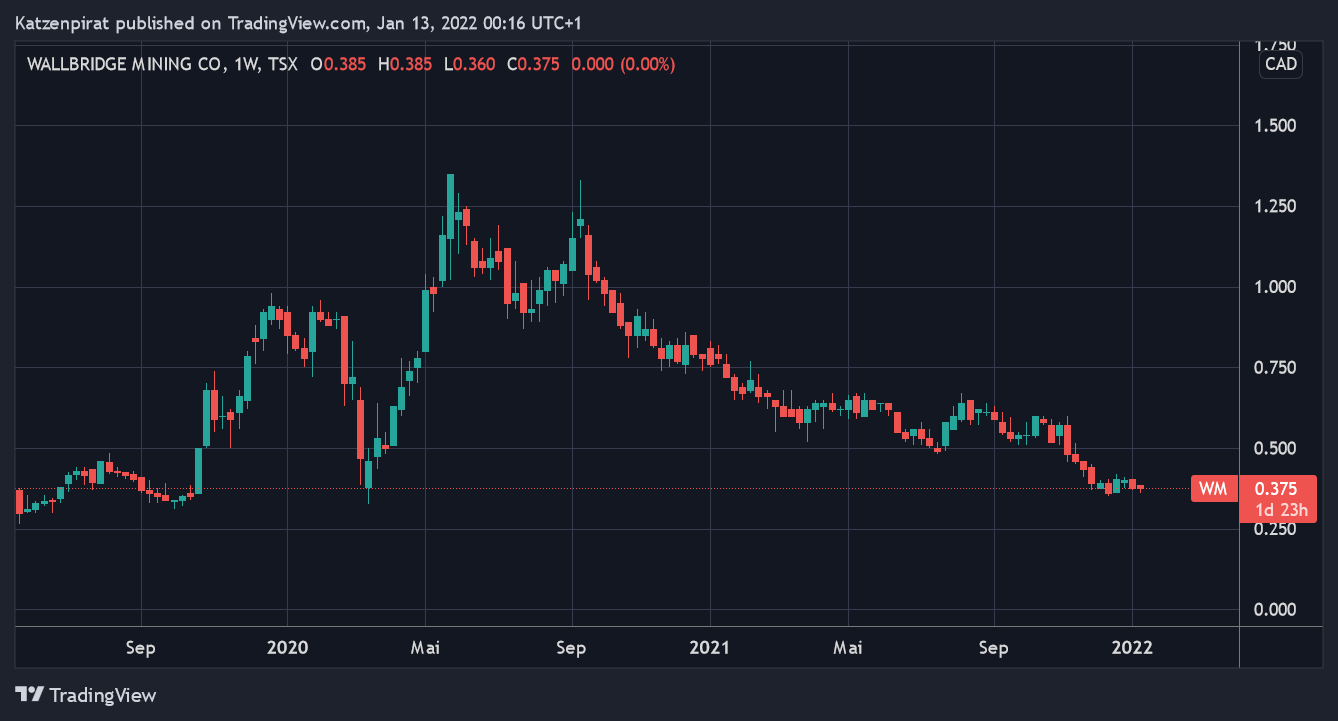Screen dimensions: 1338x721
Task: Click the L0.360 low value in legend
Action: coord(470,64)
